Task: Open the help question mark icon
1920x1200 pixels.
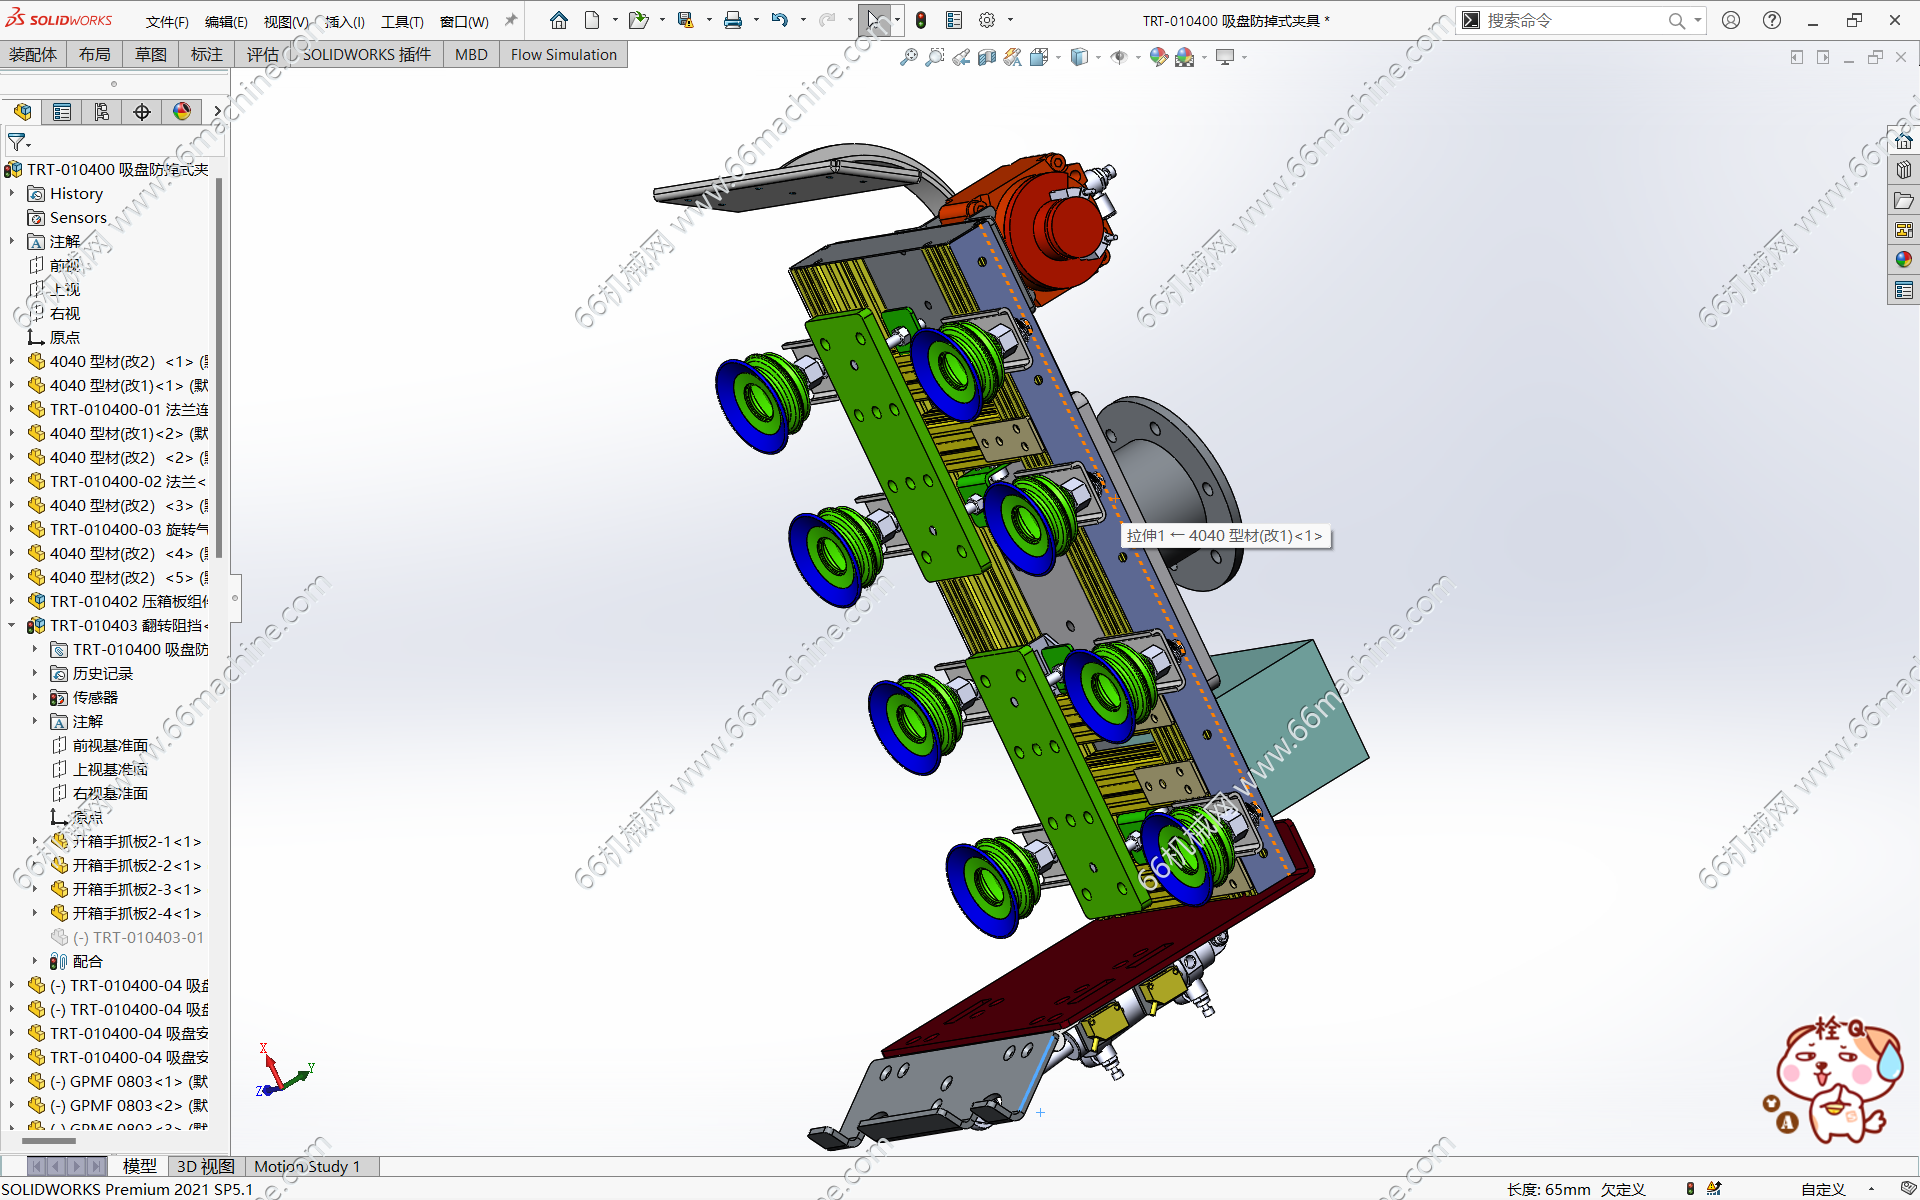Action: (1771, 20)
